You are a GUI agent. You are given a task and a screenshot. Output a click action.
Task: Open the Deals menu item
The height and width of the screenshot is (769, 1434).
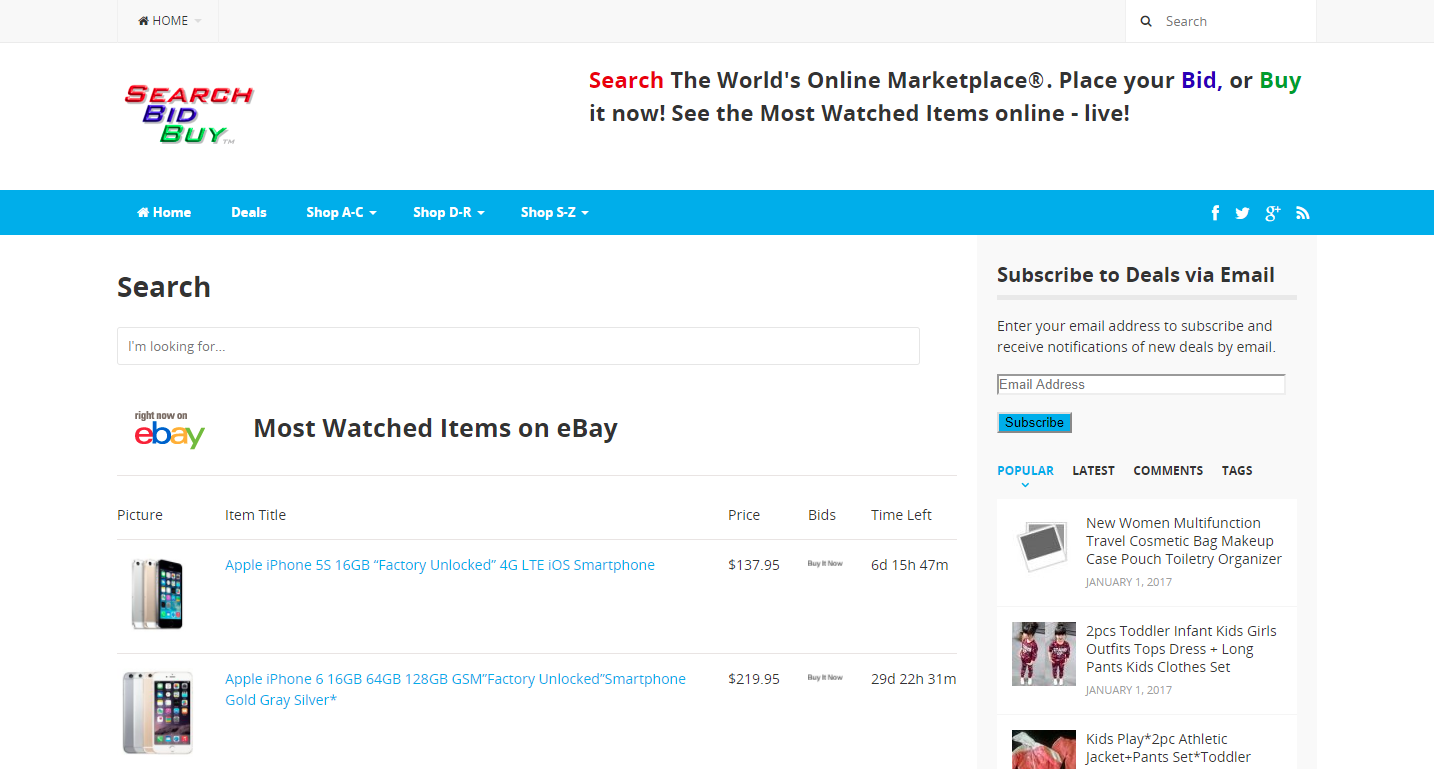pyautogui.click(x=249, y=212)
